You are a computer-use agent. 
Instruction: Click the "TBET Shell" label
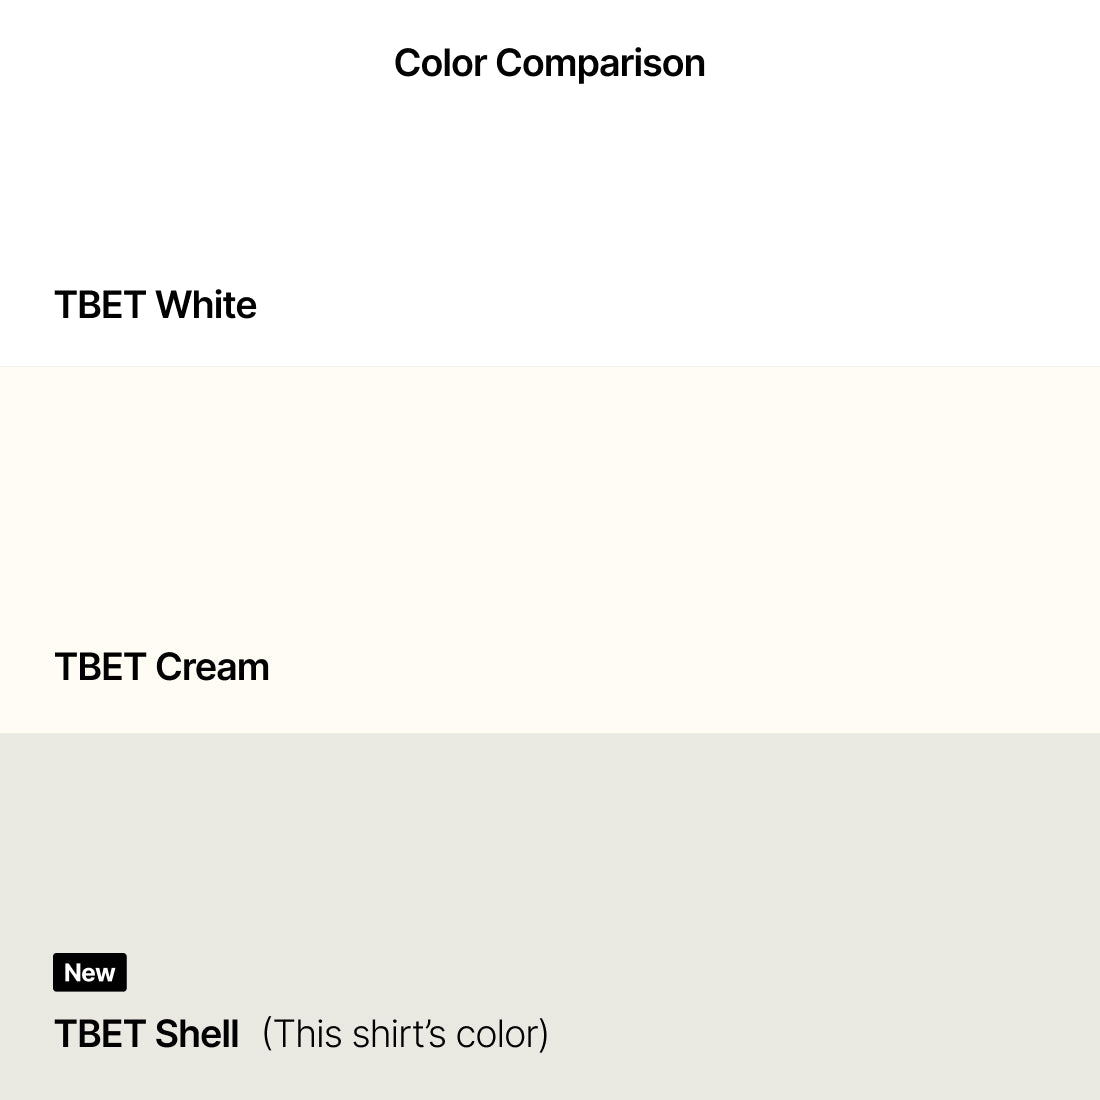click(x=146, y=1034)
